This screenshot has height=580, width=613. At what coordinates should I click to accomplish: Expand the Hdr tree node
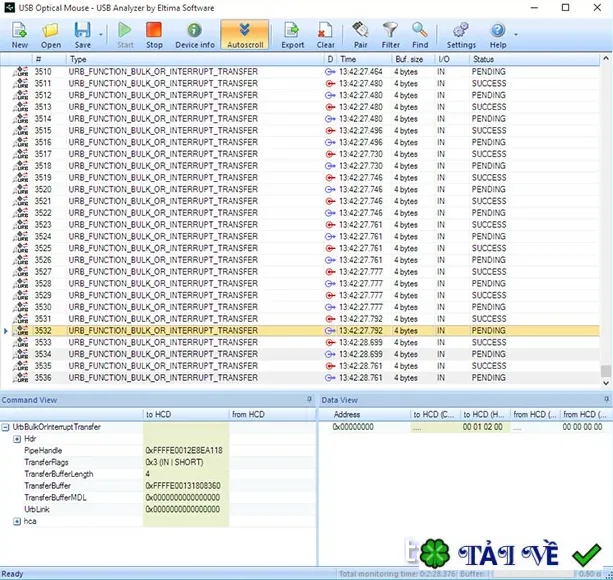(x=17, y=439)
